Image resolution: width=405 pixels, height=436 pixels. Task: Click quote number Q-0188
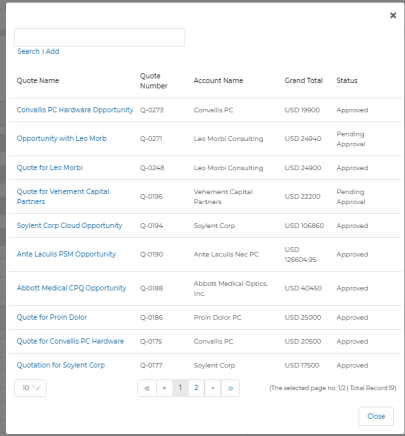151,288
